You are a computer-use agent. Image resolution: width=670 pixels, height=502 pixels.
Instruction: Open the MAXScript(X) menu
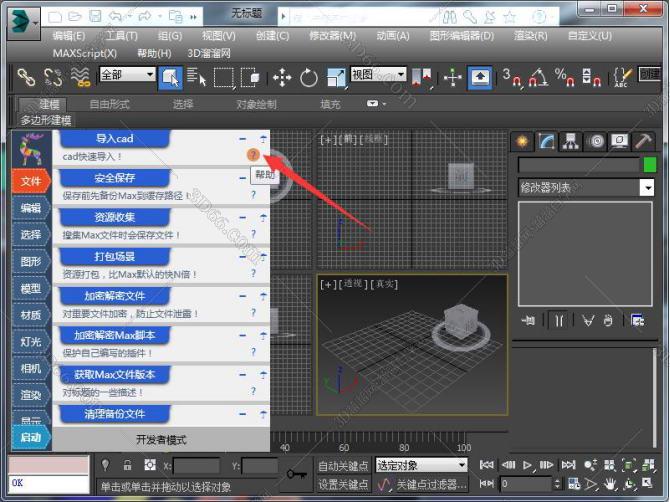tap(85, 53)
